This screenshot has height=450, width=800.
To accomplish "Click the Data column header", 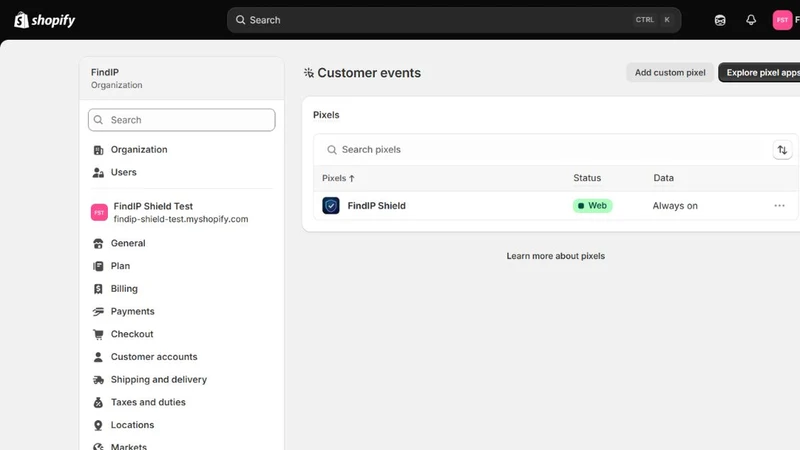I will tap(663, 178).
